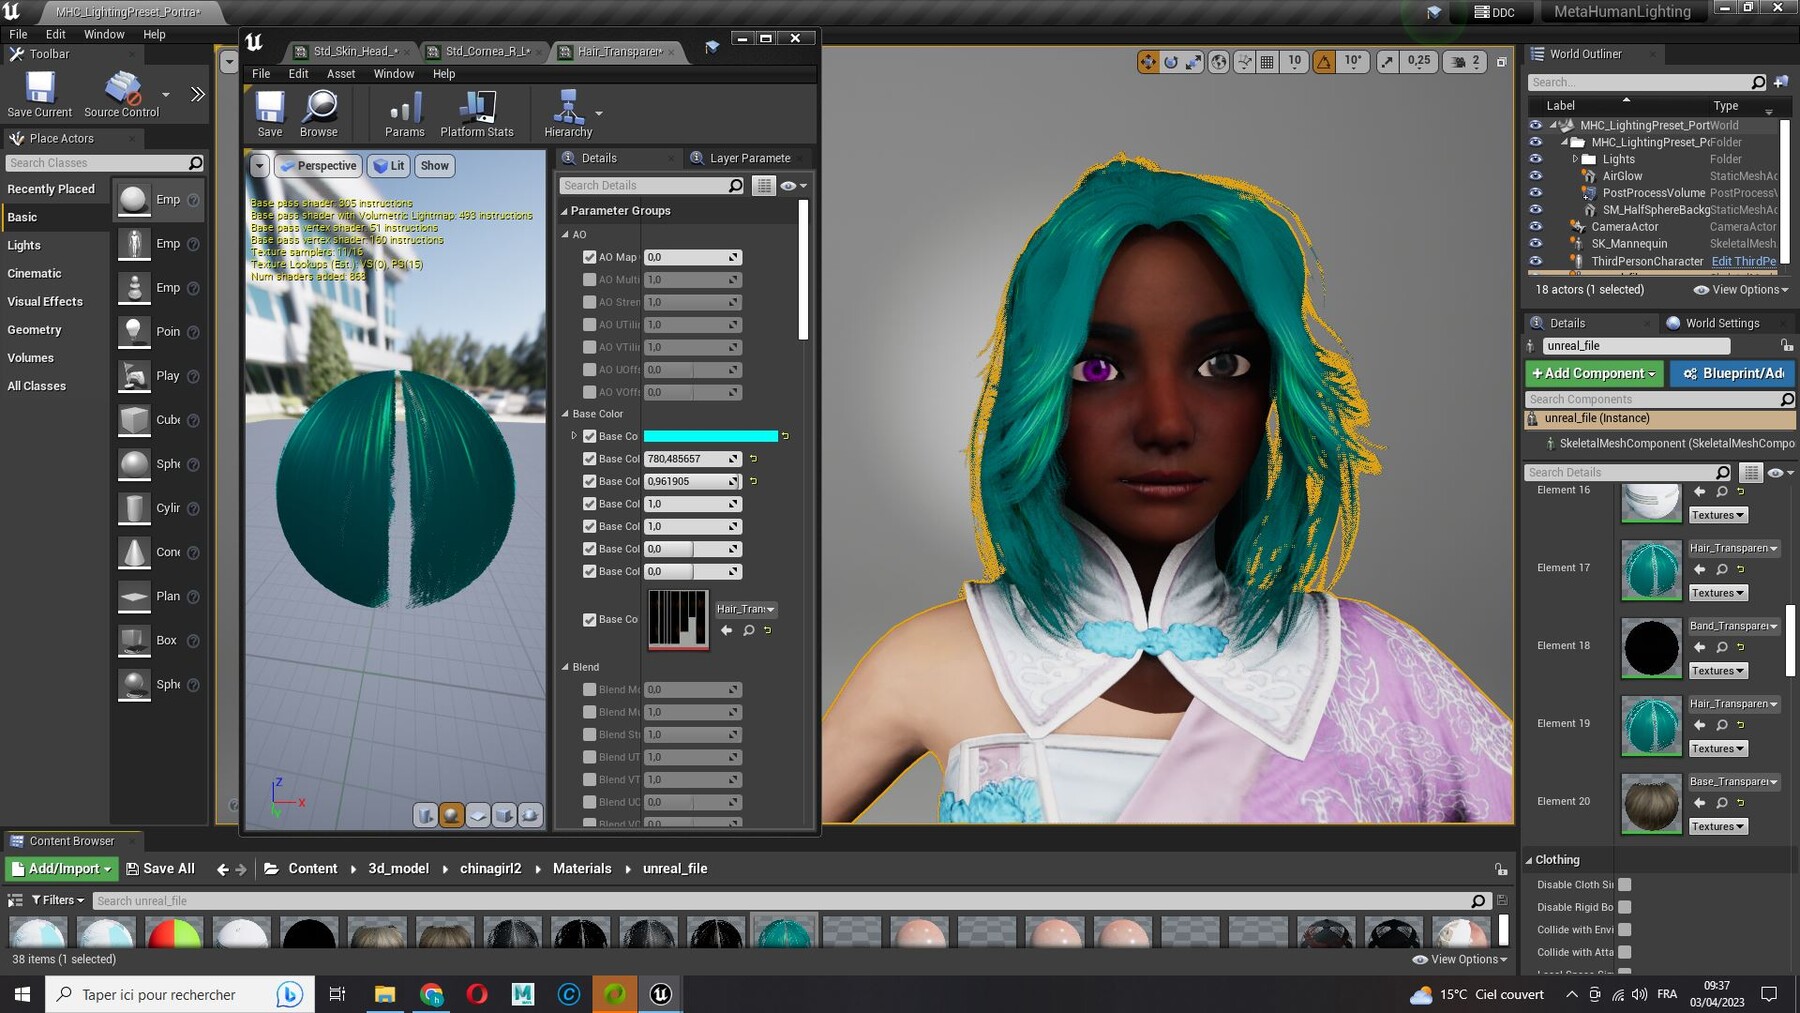Toggle grid snapping icon in viewport
Image resolution: width=1800 pixels, height=1013 pixels.
click(1267, 62)
